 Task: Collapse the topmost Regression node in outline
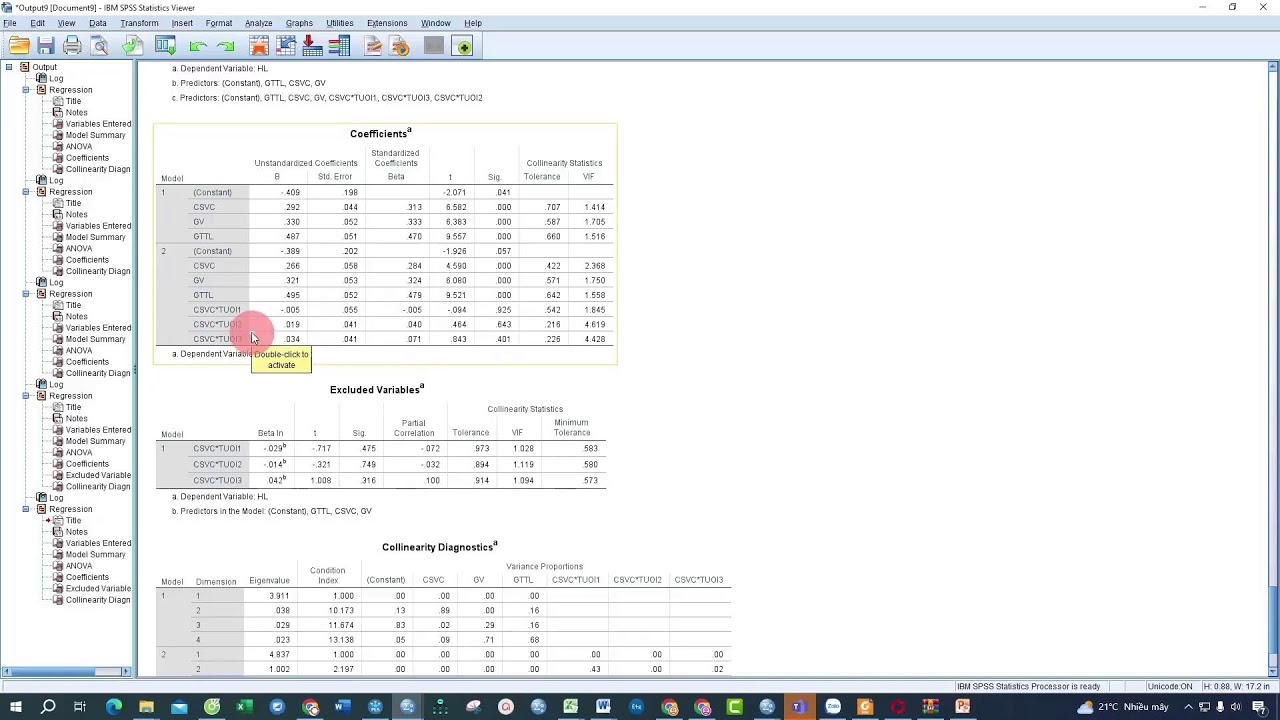tap(27, 90)
